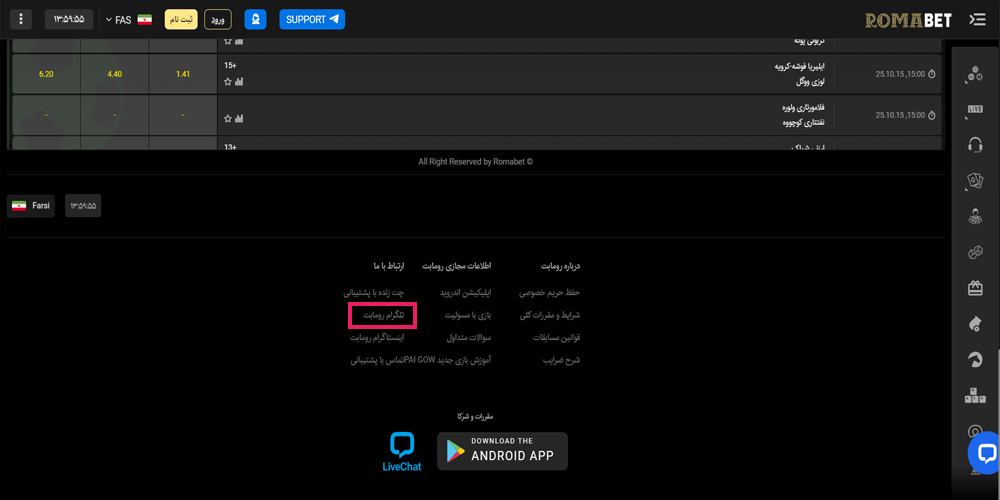1000x500 pixels.
Task: Collapse the sidebar with the menu toggle icon
Action: [x=977, y=20]
